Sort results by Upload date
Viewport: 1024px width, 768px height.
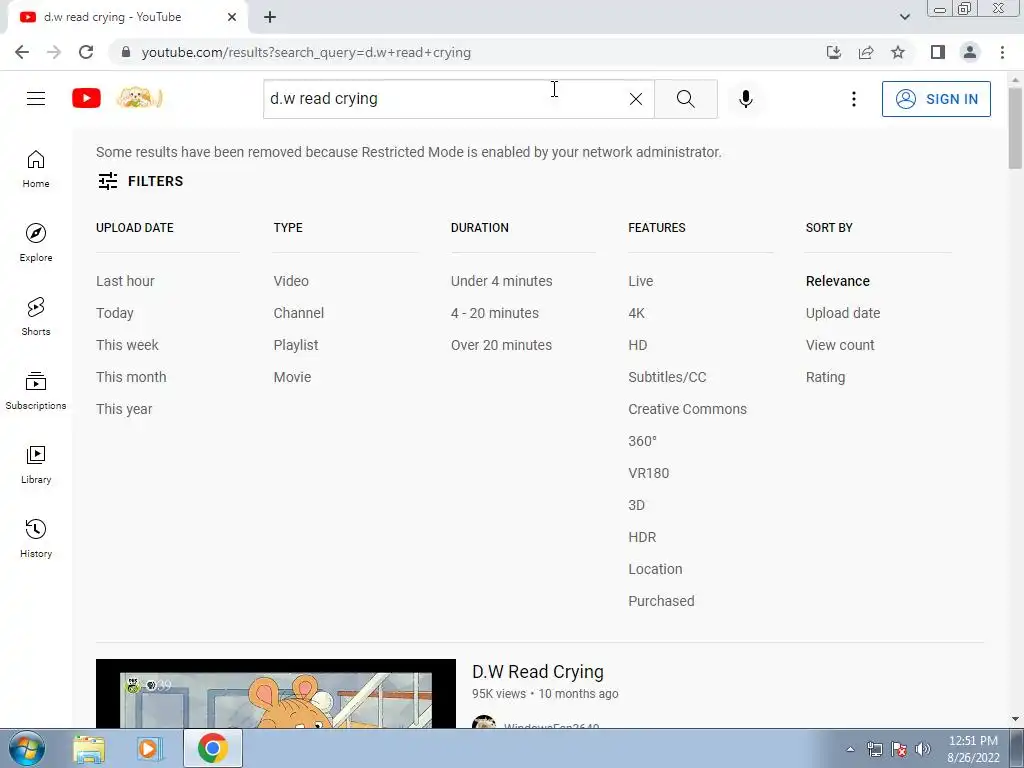pos(843,313)
